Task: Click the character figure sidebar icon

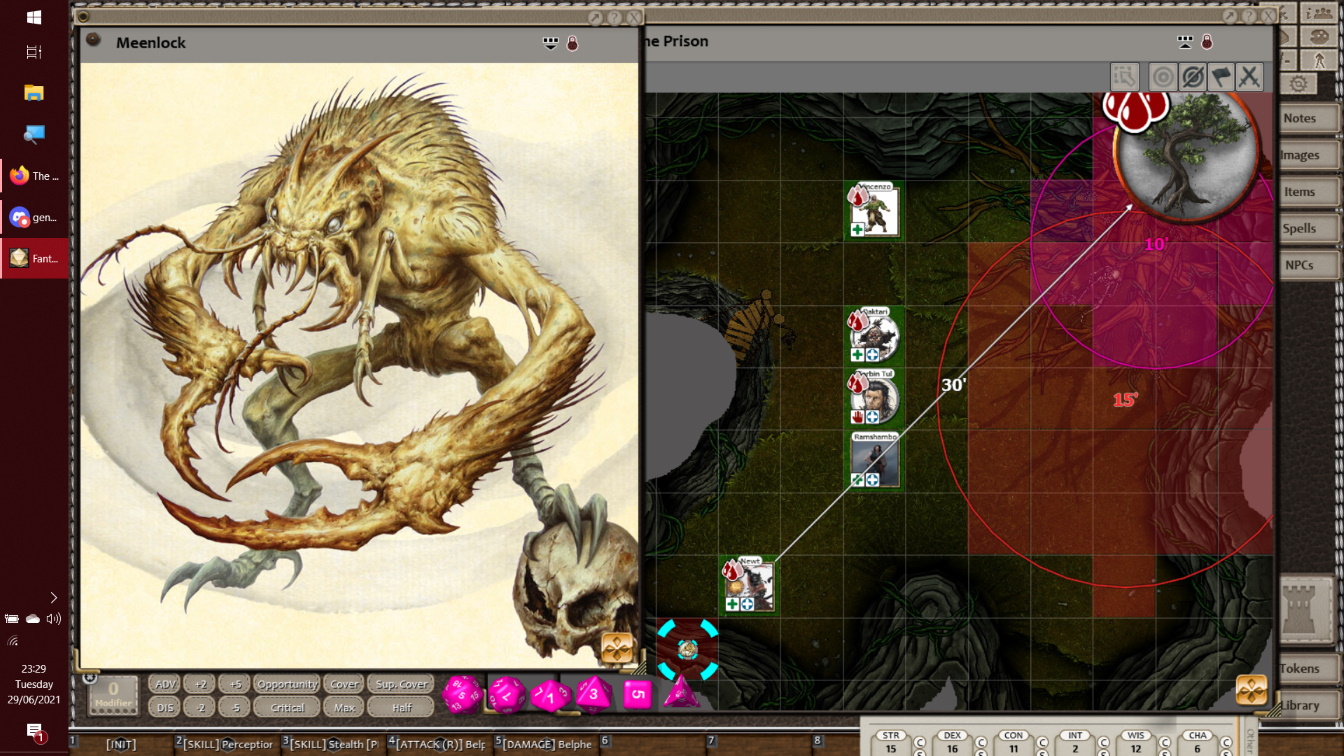Action: click(1320, 60)
